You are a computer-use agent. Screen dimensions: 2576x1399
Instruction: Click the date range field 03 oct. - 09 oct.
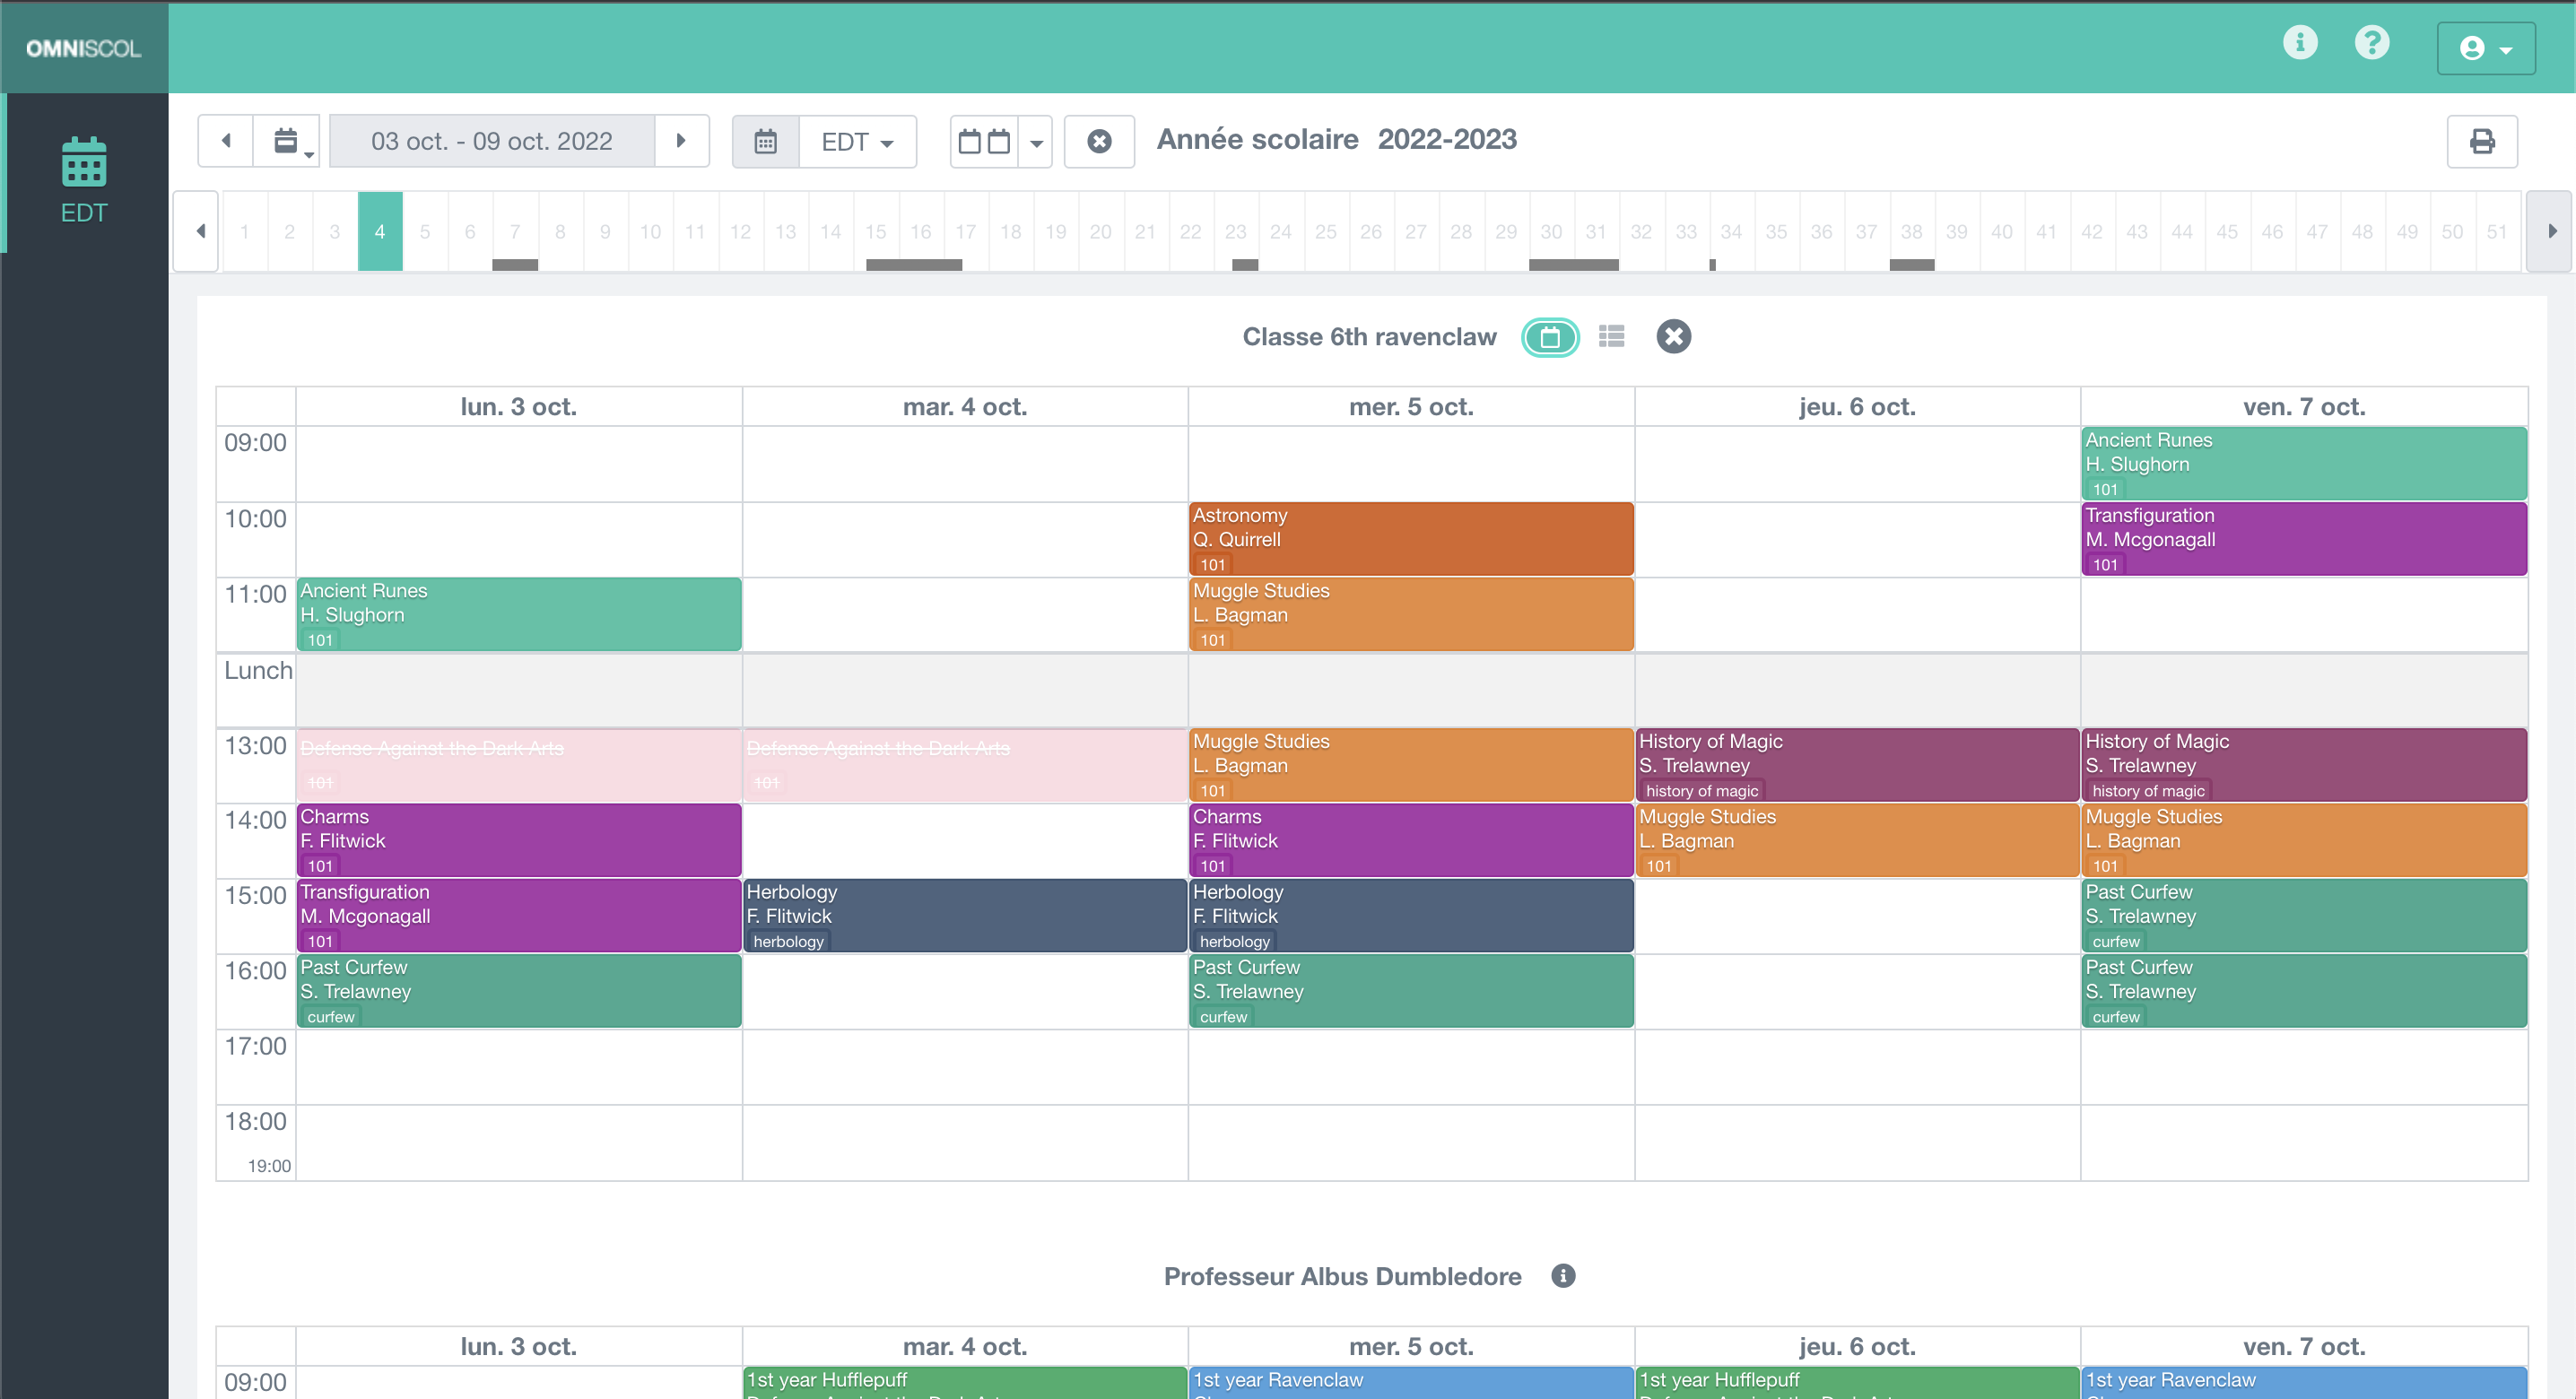tap(492, 141)
